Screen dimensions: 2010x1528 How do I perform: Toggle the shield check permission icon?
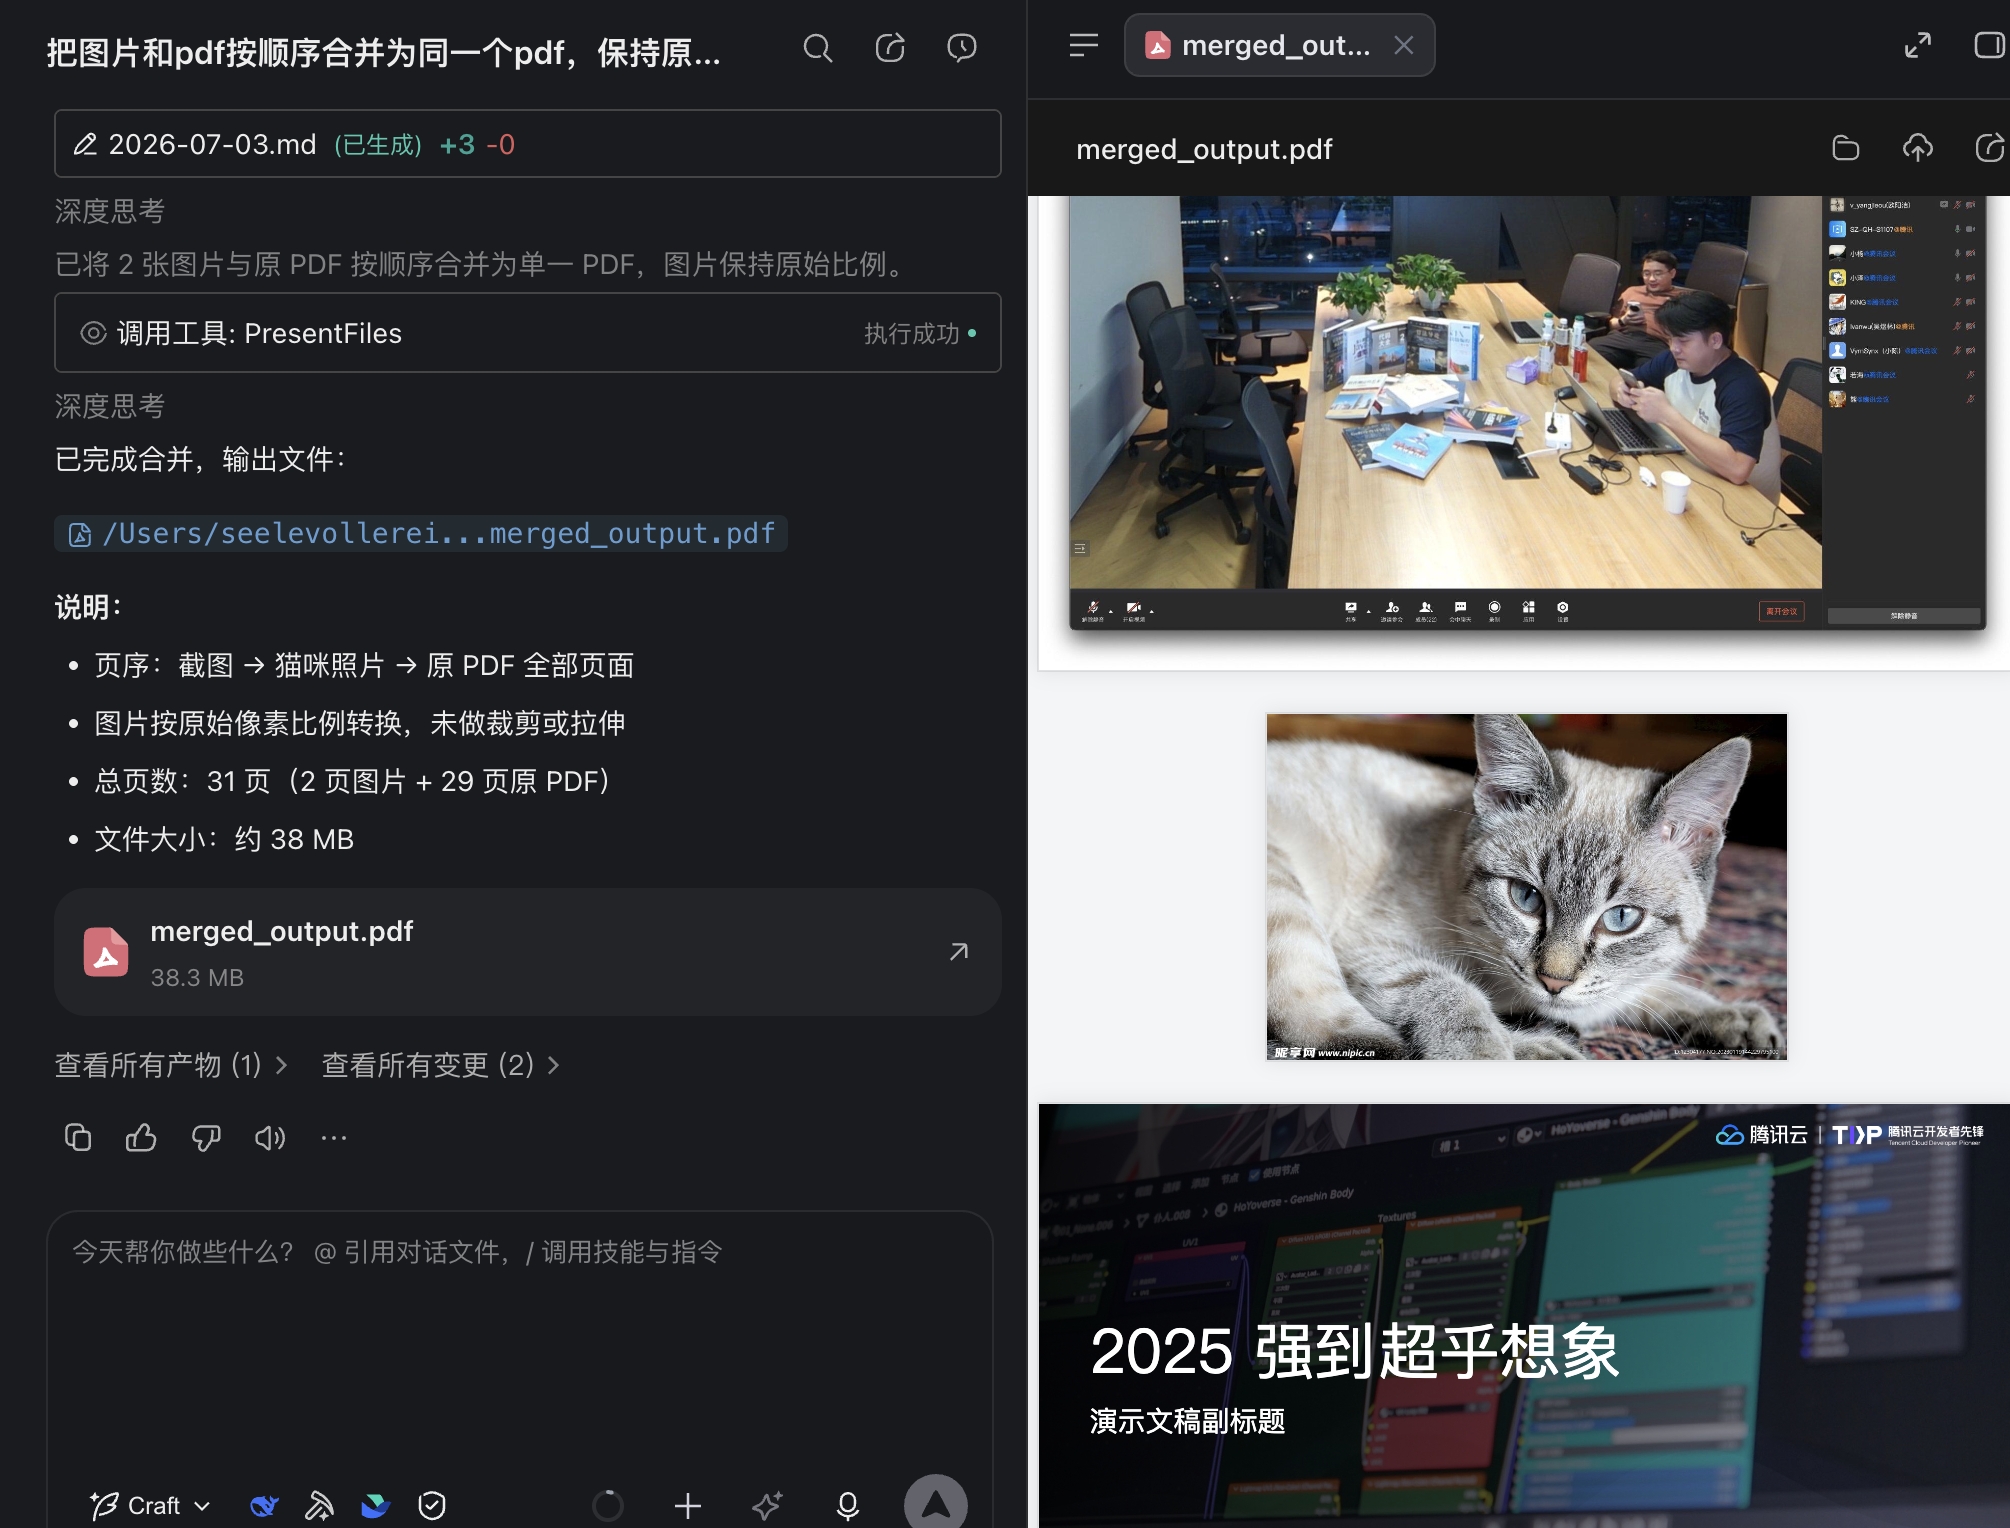coord(432,1506)
